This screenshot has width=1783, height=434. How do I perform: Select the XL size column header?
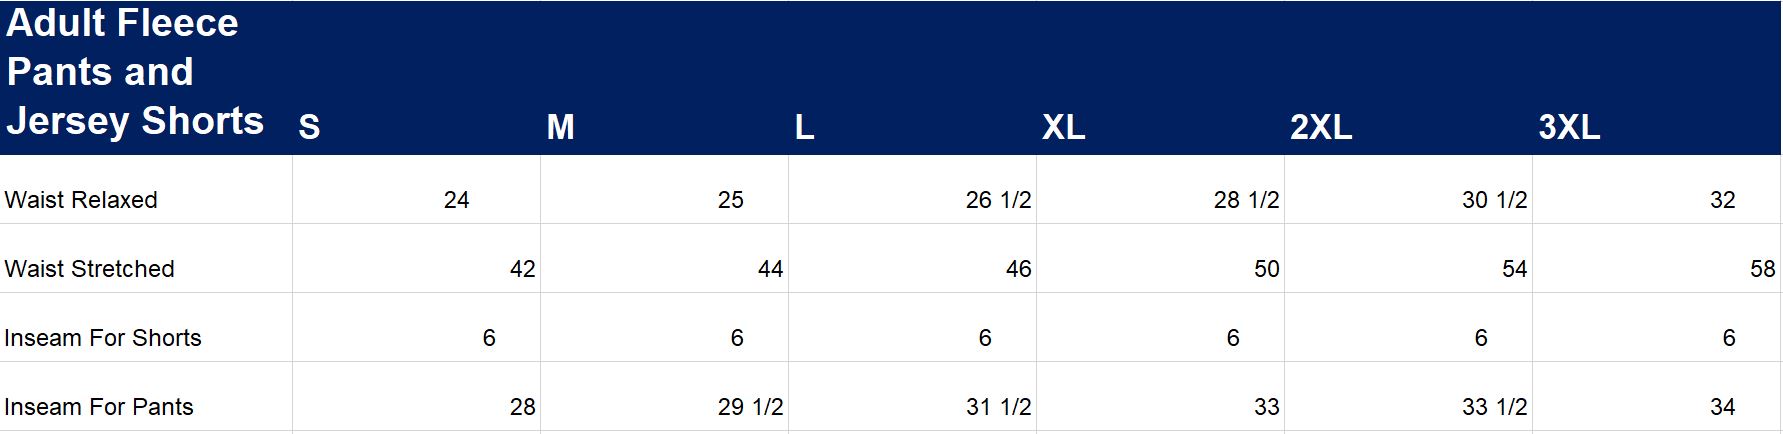pyautogui.click(x=1063, y=127)
